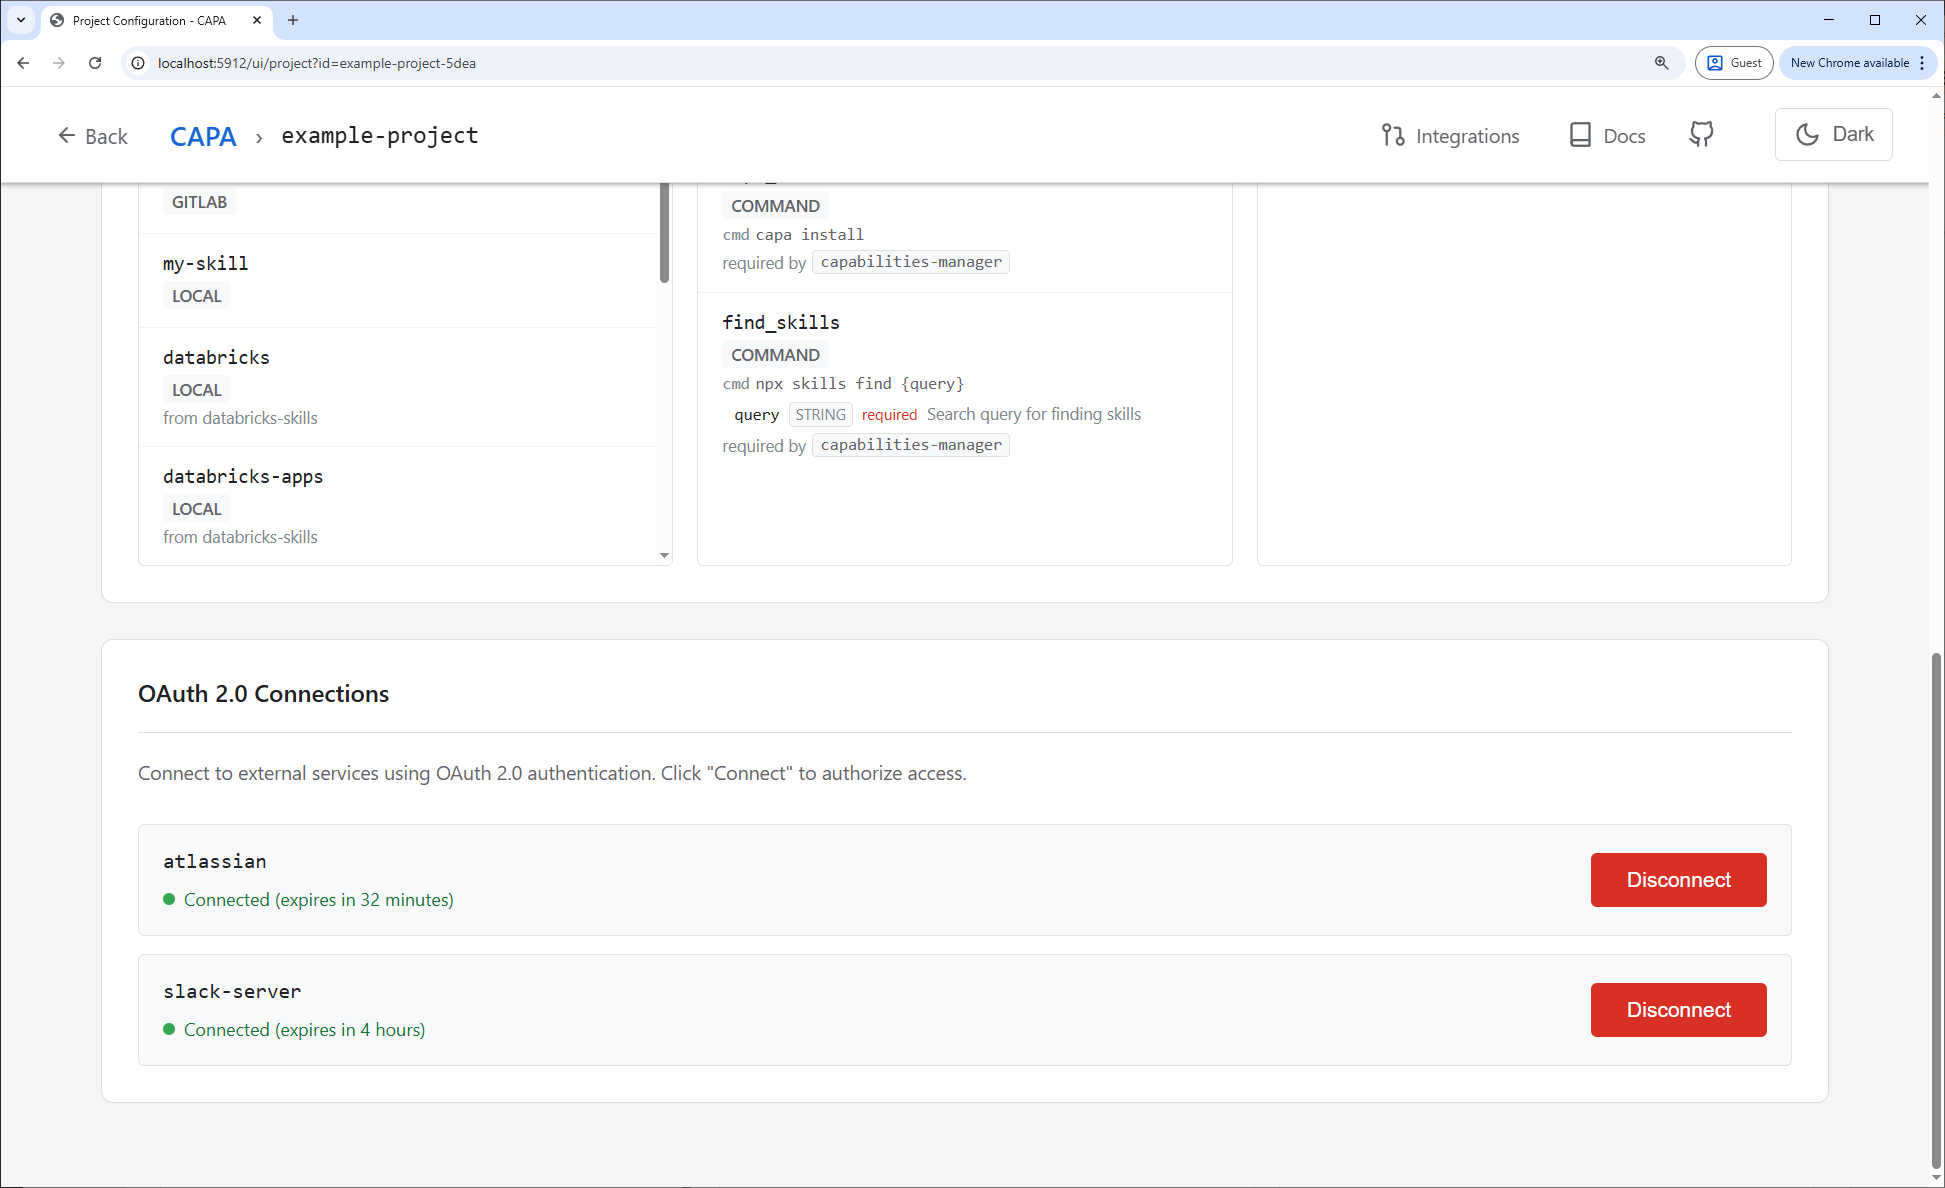Viewport: 1945px width, 1188px height.
Task: Click the Project Configuration browser tab
Action: click(x=150, y=20)
